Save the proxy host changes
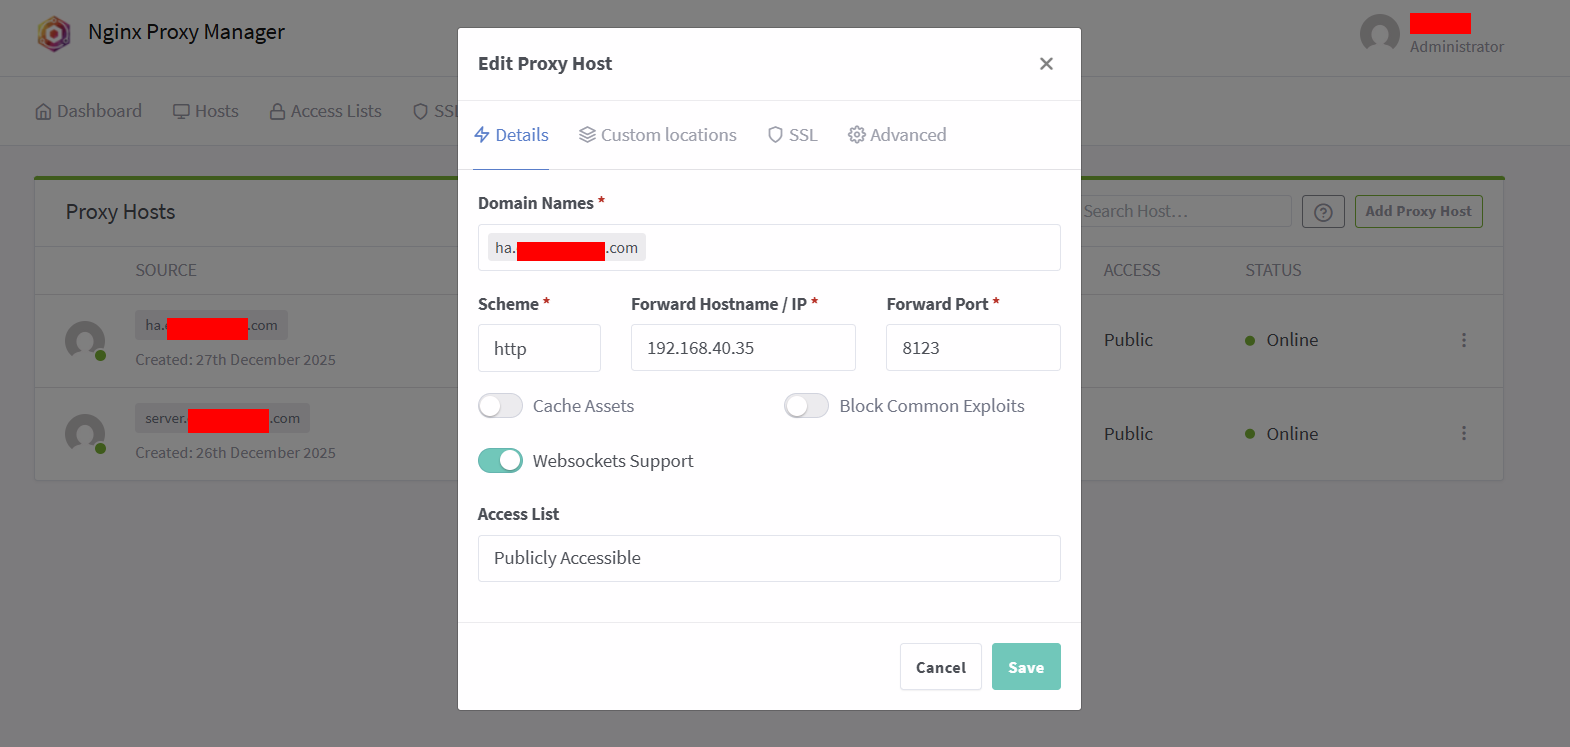1570x747 pixels. 1026,667
